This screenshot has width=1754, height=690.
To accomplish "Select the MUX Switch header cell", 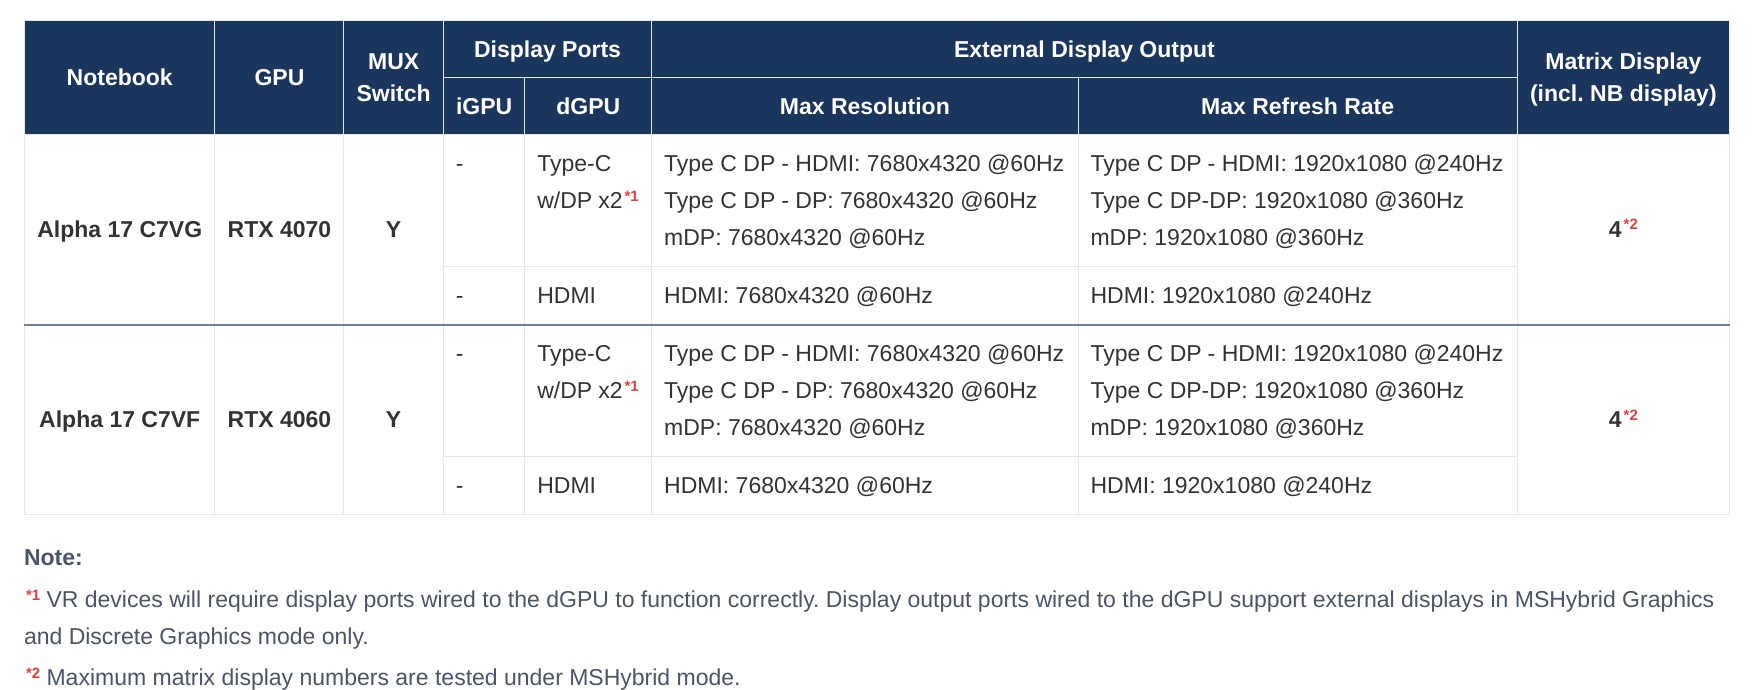I will 393,77.
